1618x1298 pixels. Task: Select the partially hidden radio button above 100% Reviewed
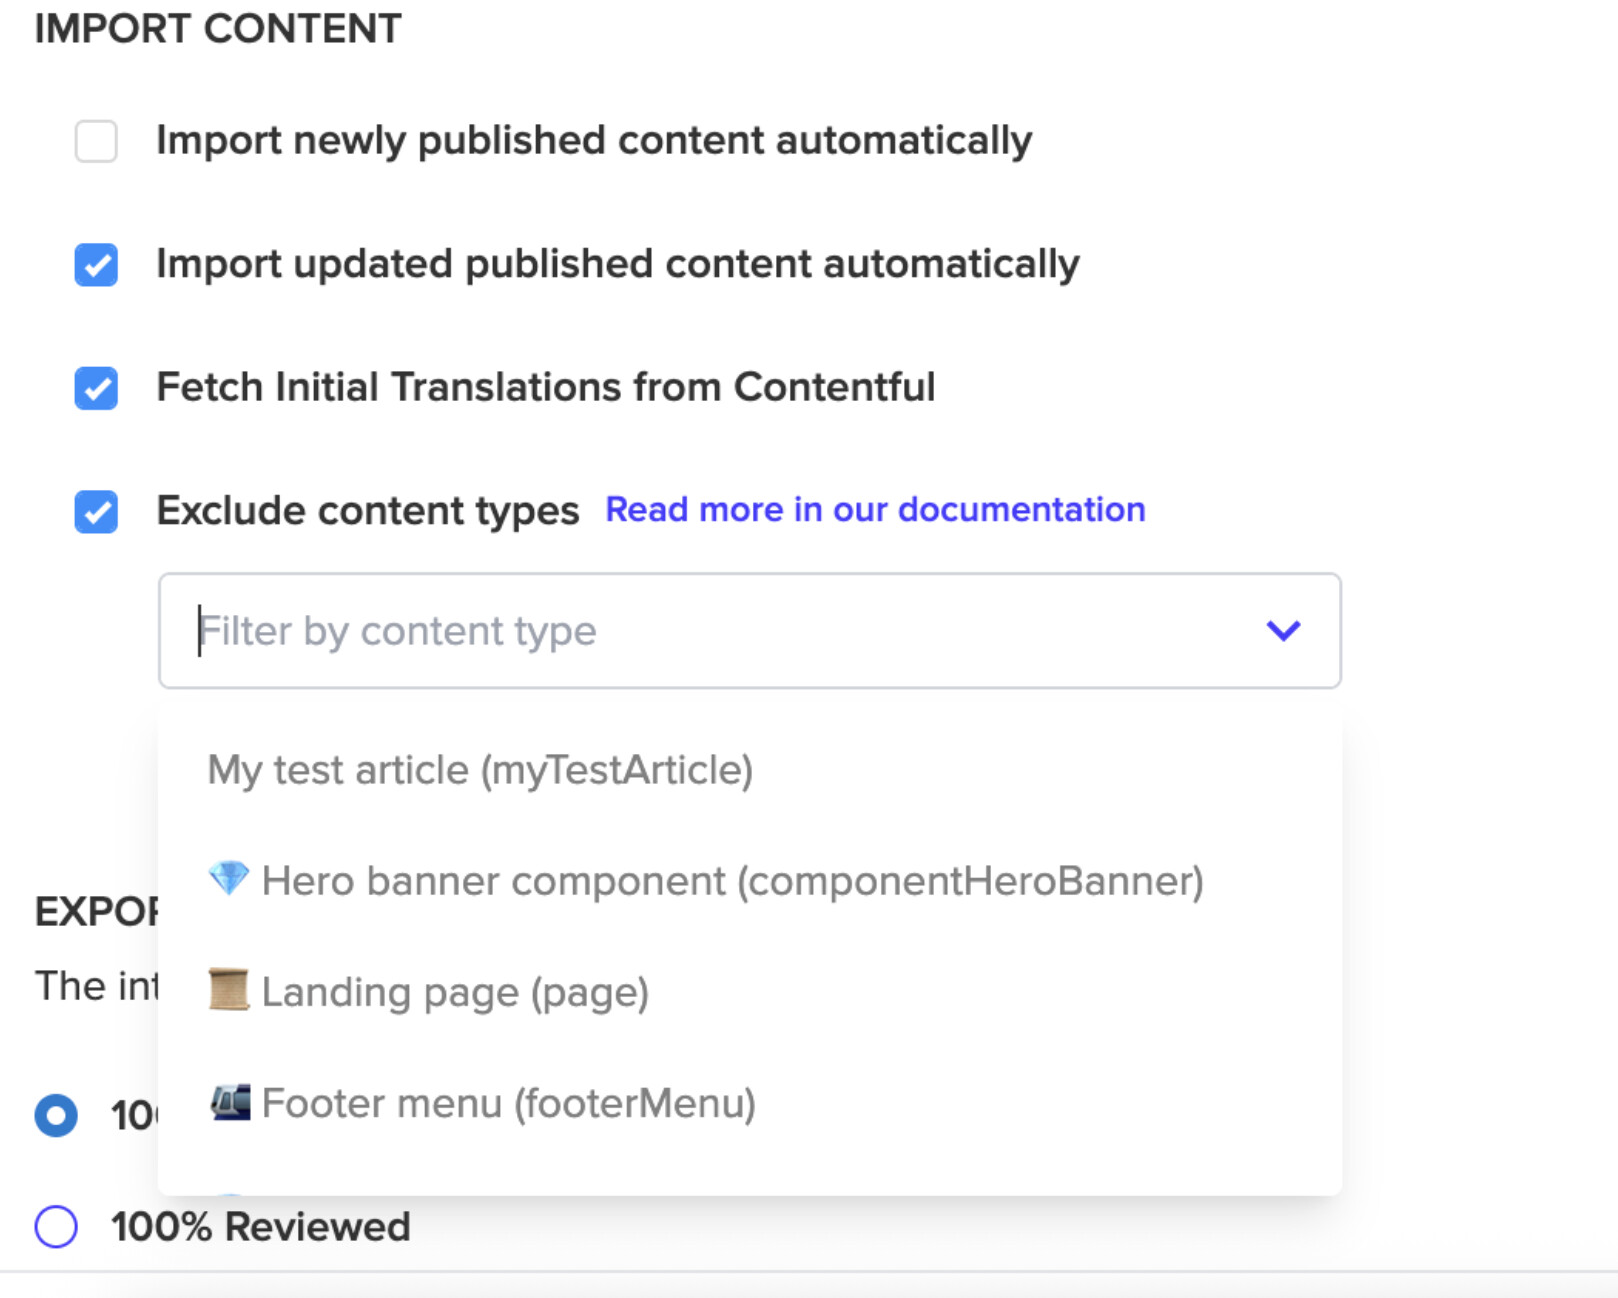[x=56, y=1115]
